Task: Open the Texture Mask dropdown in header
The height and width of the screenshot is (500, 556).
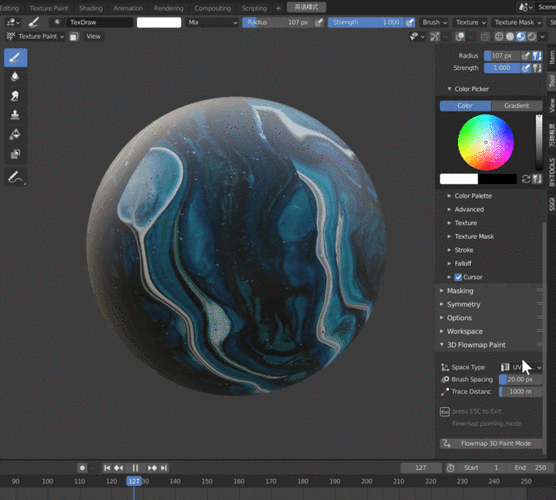Action: coord(517,22)
